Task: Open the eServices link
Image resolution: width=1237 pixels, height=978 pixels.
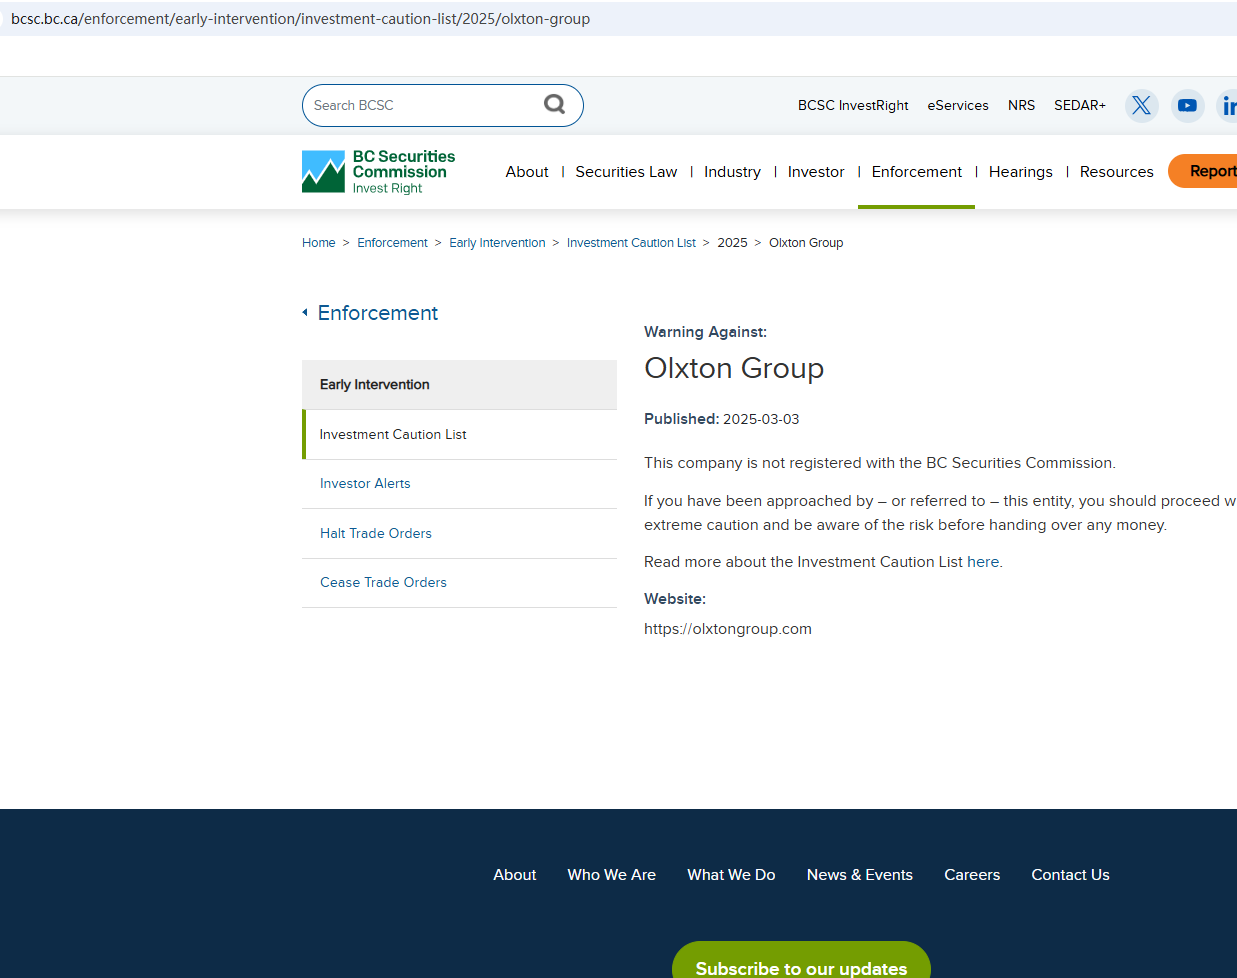Action: pyautogui.click(x=957, y=105)
